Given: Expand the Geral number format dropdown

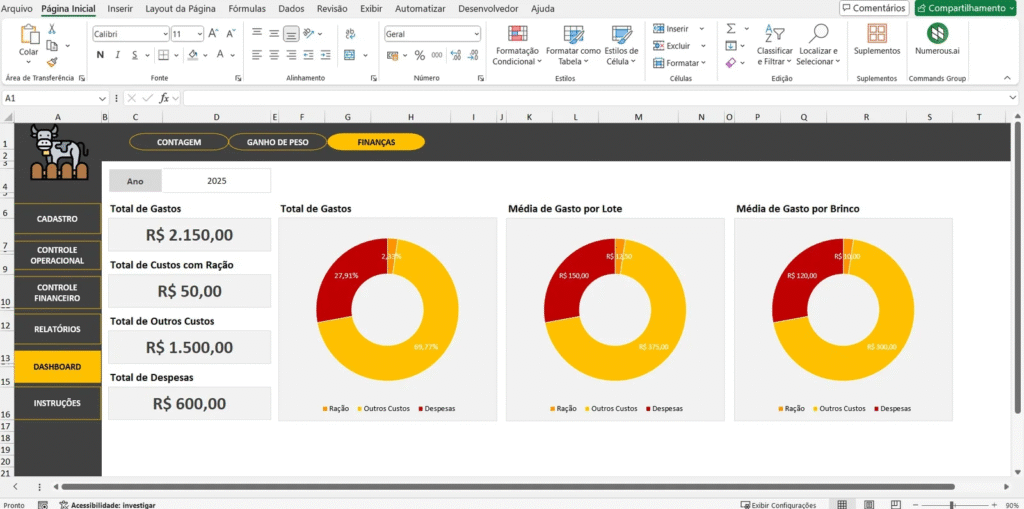Looking at the screenshot, I should (476, 34).
